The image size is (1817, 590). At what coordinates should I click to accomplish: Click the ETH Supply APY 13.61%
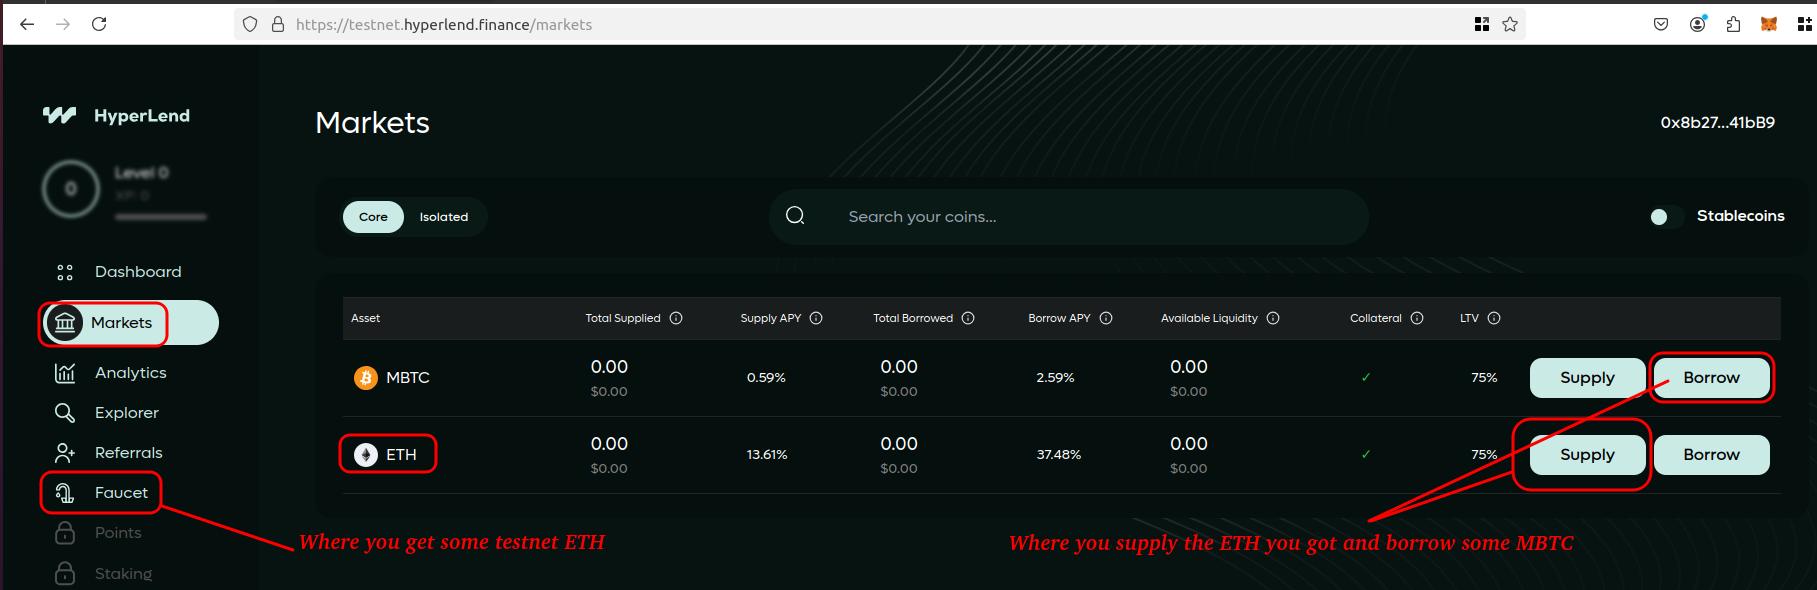point(767,455)
